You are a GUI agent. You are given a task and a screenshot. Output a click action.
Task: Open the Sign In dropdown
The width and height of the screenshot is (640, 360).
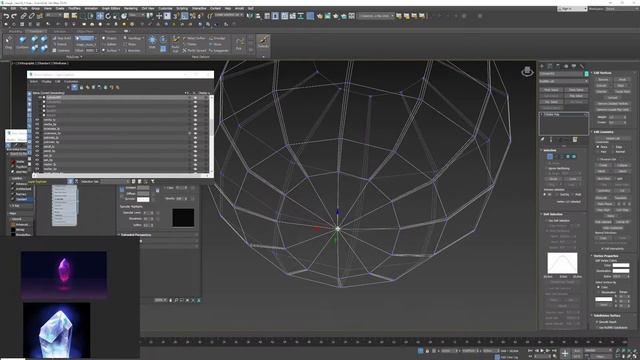pyautogui.click(x=571, y=9)
